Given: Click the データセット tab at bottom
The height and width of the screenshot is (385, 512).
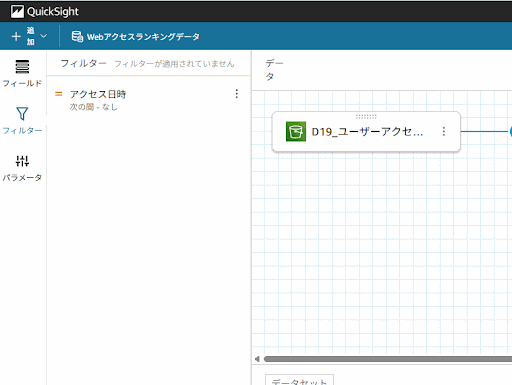Looking at the screenshot, I should tap(299, 380).
